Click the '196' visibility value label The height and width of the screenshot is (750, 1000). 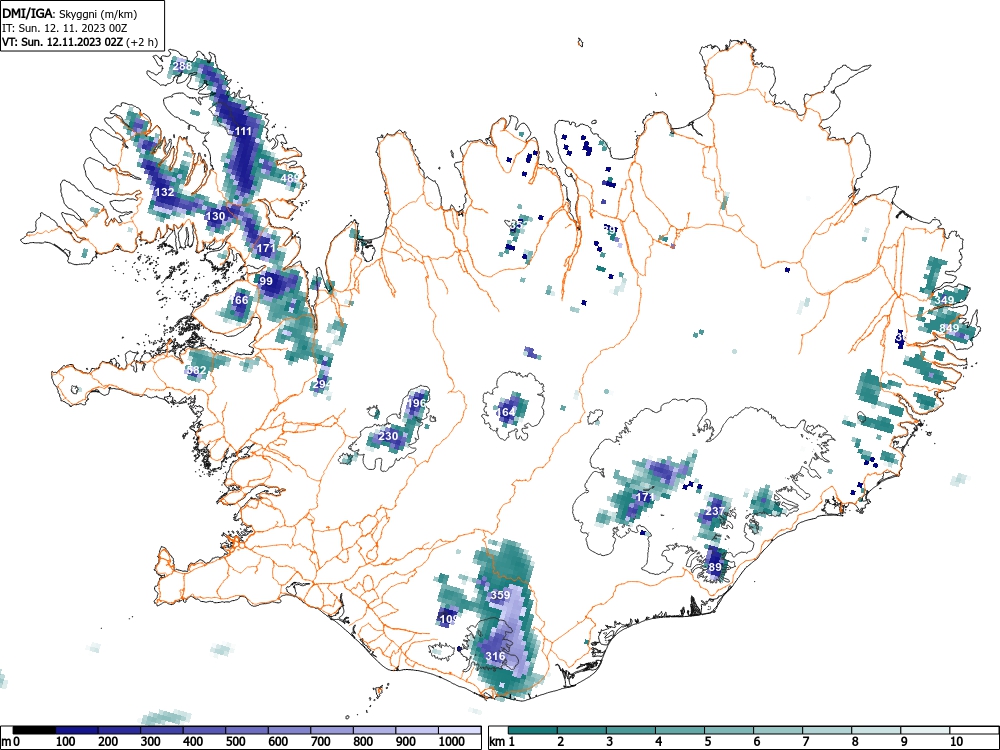click(x=416, y=403)
